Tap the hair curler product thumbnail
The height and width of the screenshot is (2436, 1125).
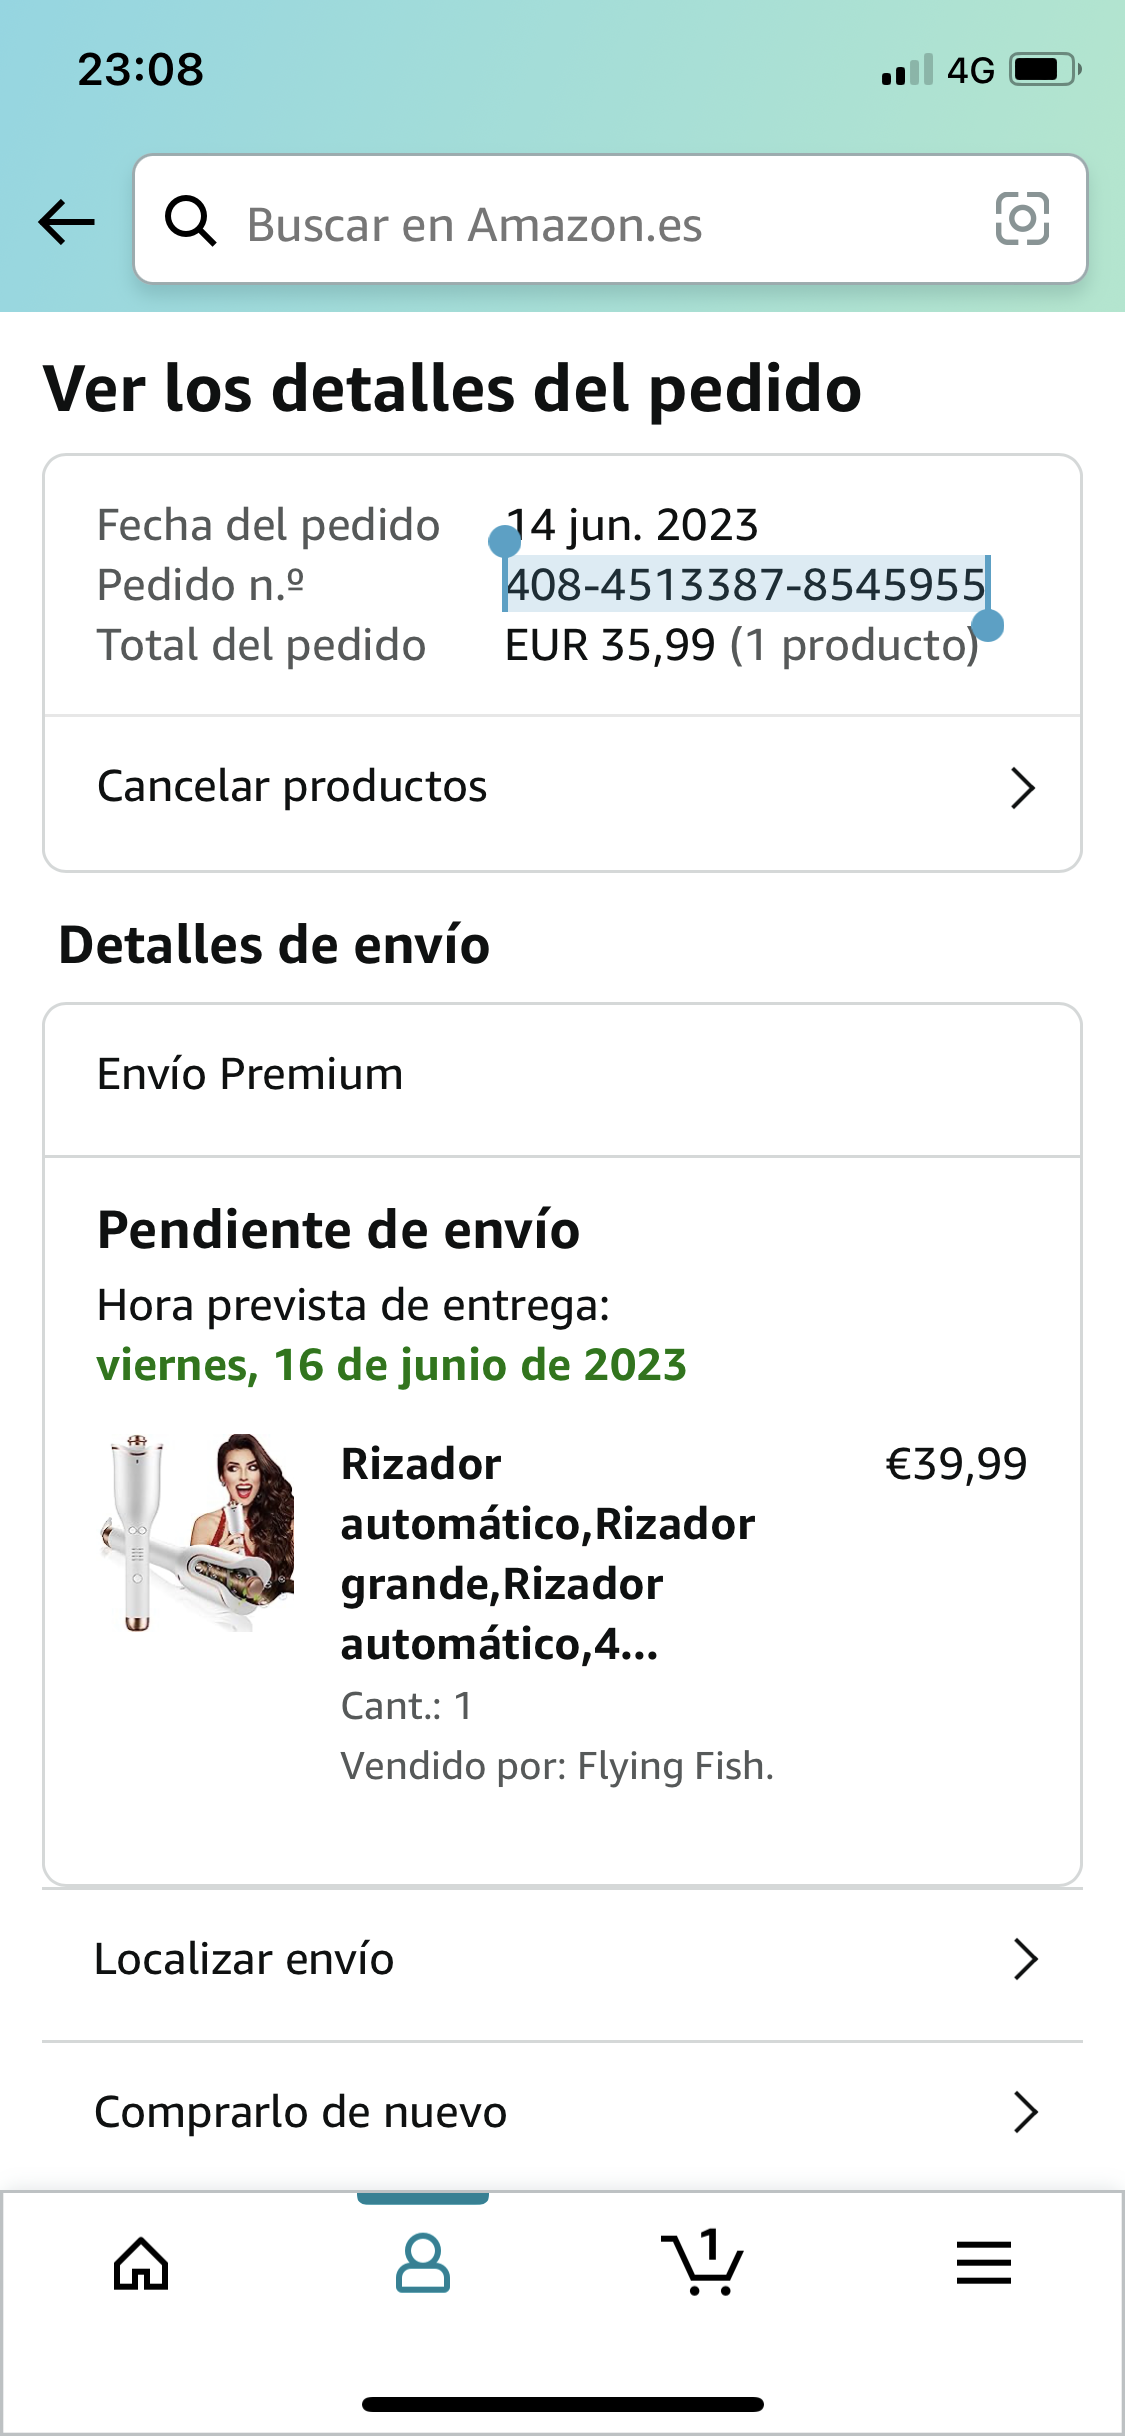(198, 1532)
